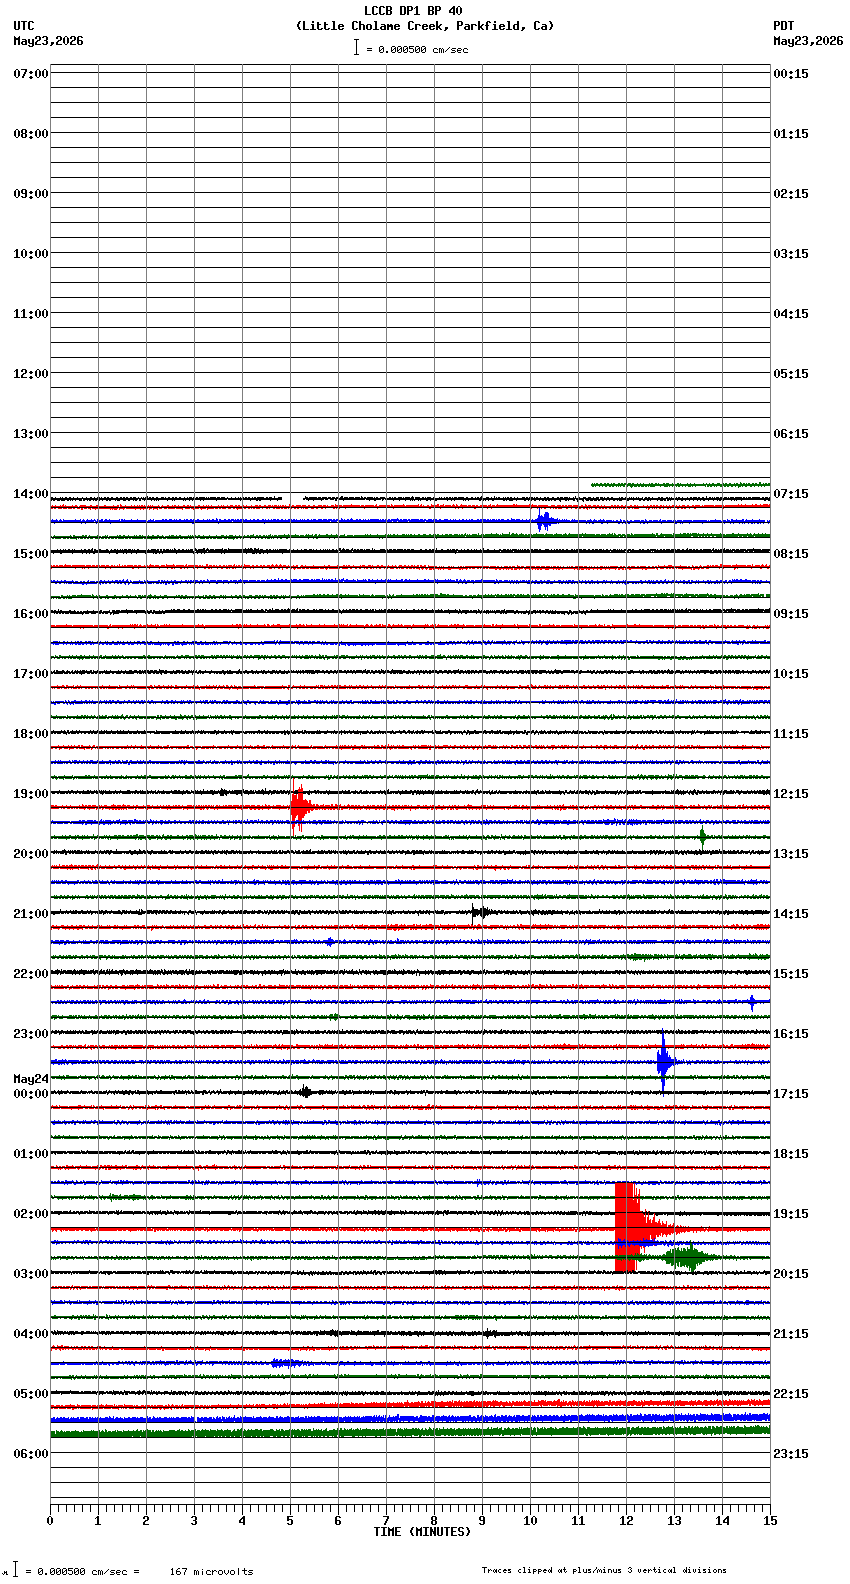Click the '23:15' PDT row label
The image size is (850, 1584).
click(791, 1454)
